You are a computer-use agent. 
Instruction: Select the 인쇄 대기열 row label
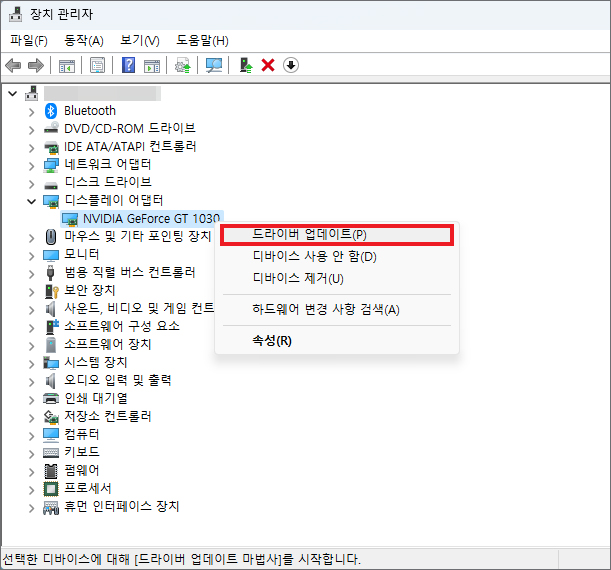coord(96,399)
